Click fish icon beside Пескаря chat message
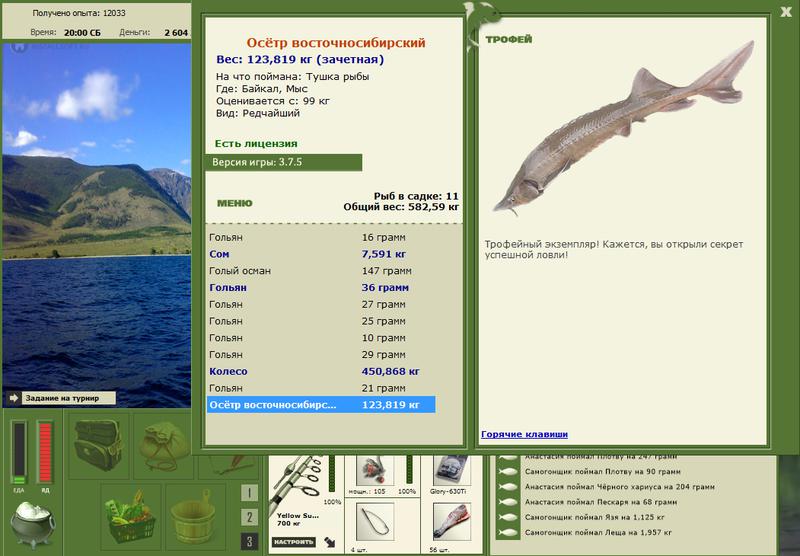This screenshot has width=800, height=556. point(508,502)
